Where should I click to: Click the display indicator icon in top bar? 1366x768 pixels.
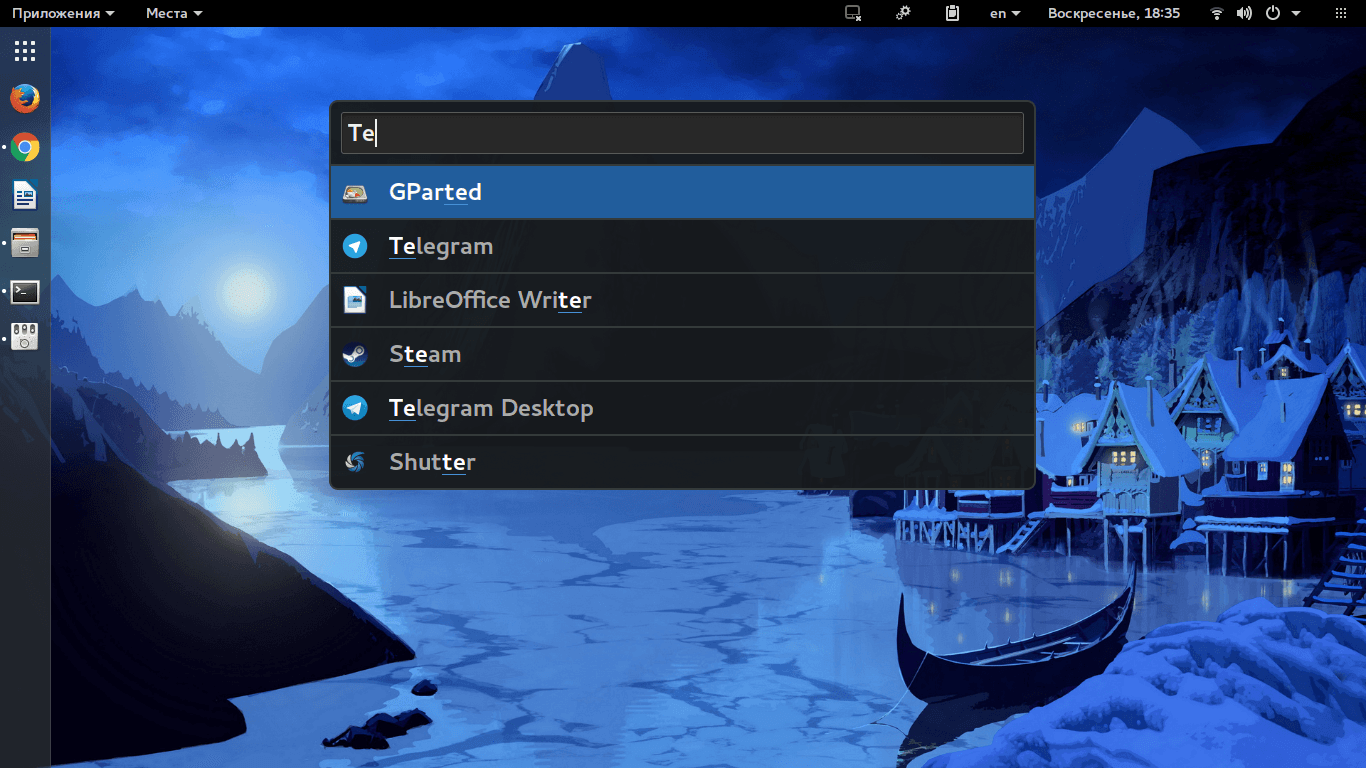click(853, 13)
